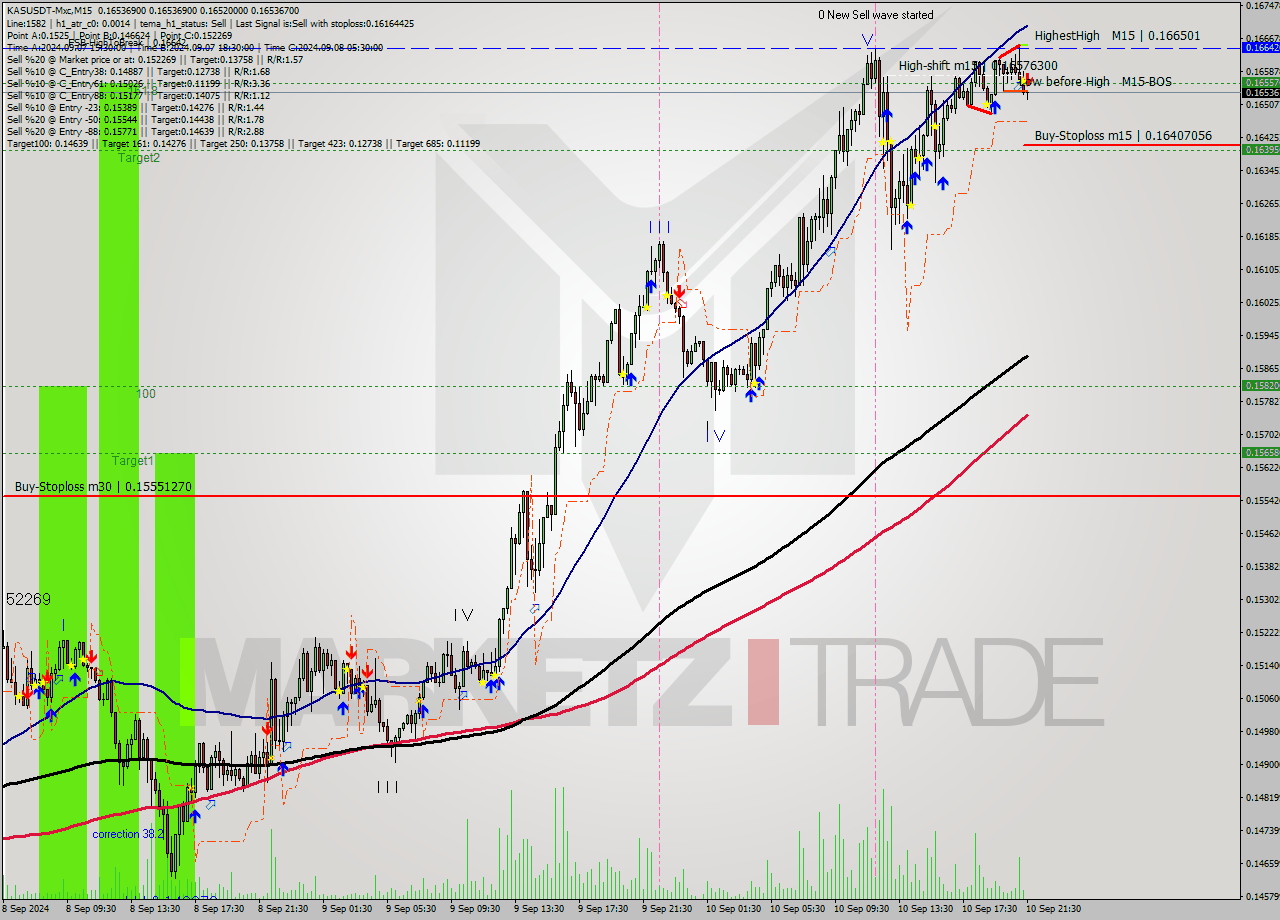
Task: Click the '10 Sep 05:30' time axis label
Action: pyautogui.click(x=797, y=909)
